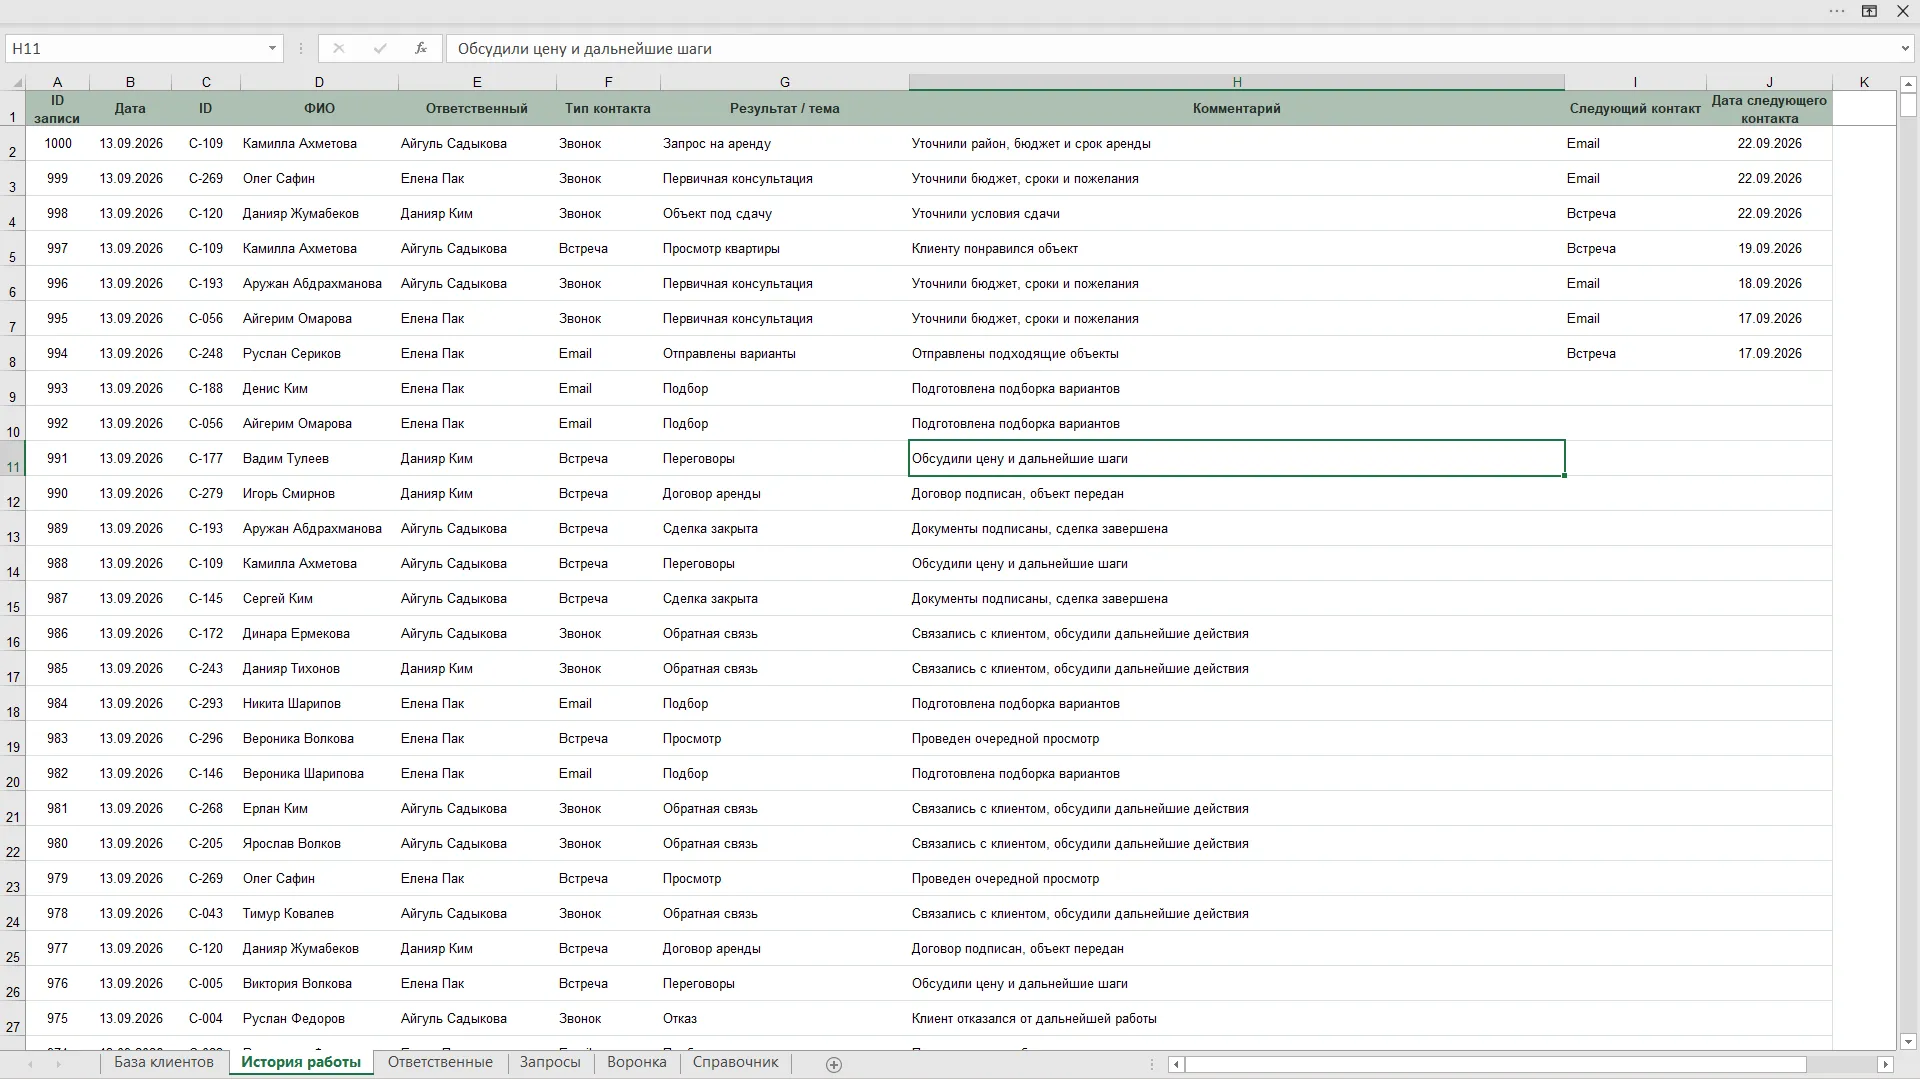Click cell with Вадим Тулеев
1920x1080 pixels.
coord(319,458)
